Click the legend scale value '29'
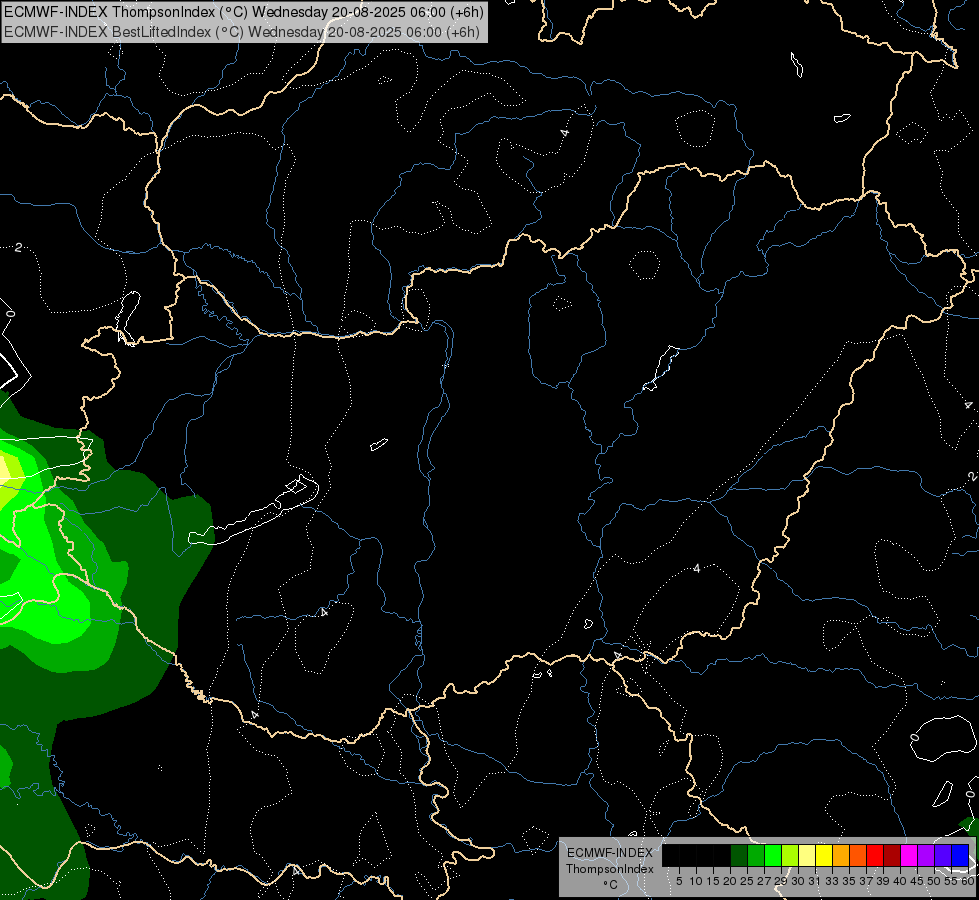Screen dimensions: 979x900 [x=781, y=881]
